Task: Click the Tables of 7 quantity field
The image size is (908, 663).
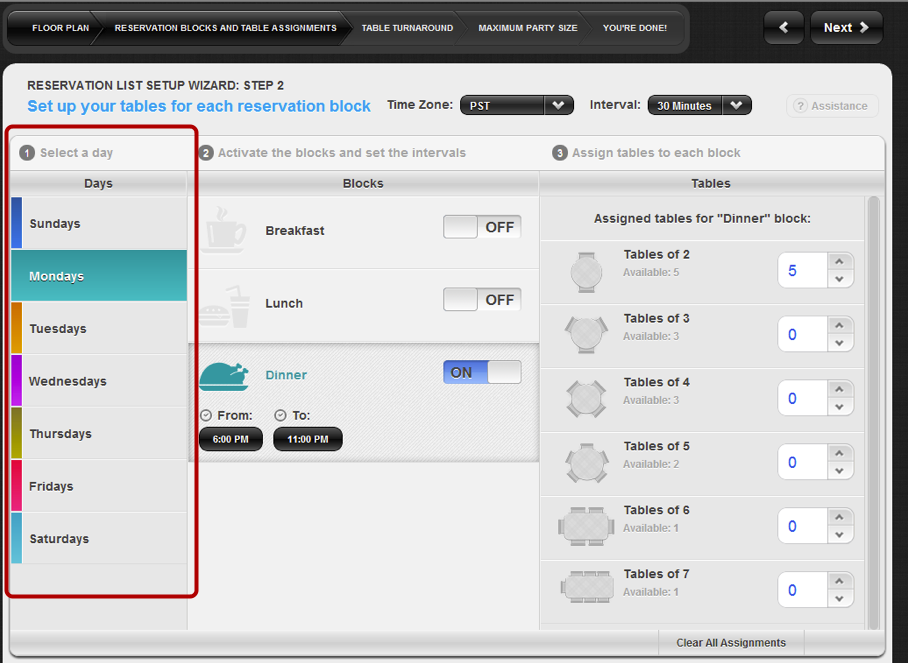Action: [803, 590]
